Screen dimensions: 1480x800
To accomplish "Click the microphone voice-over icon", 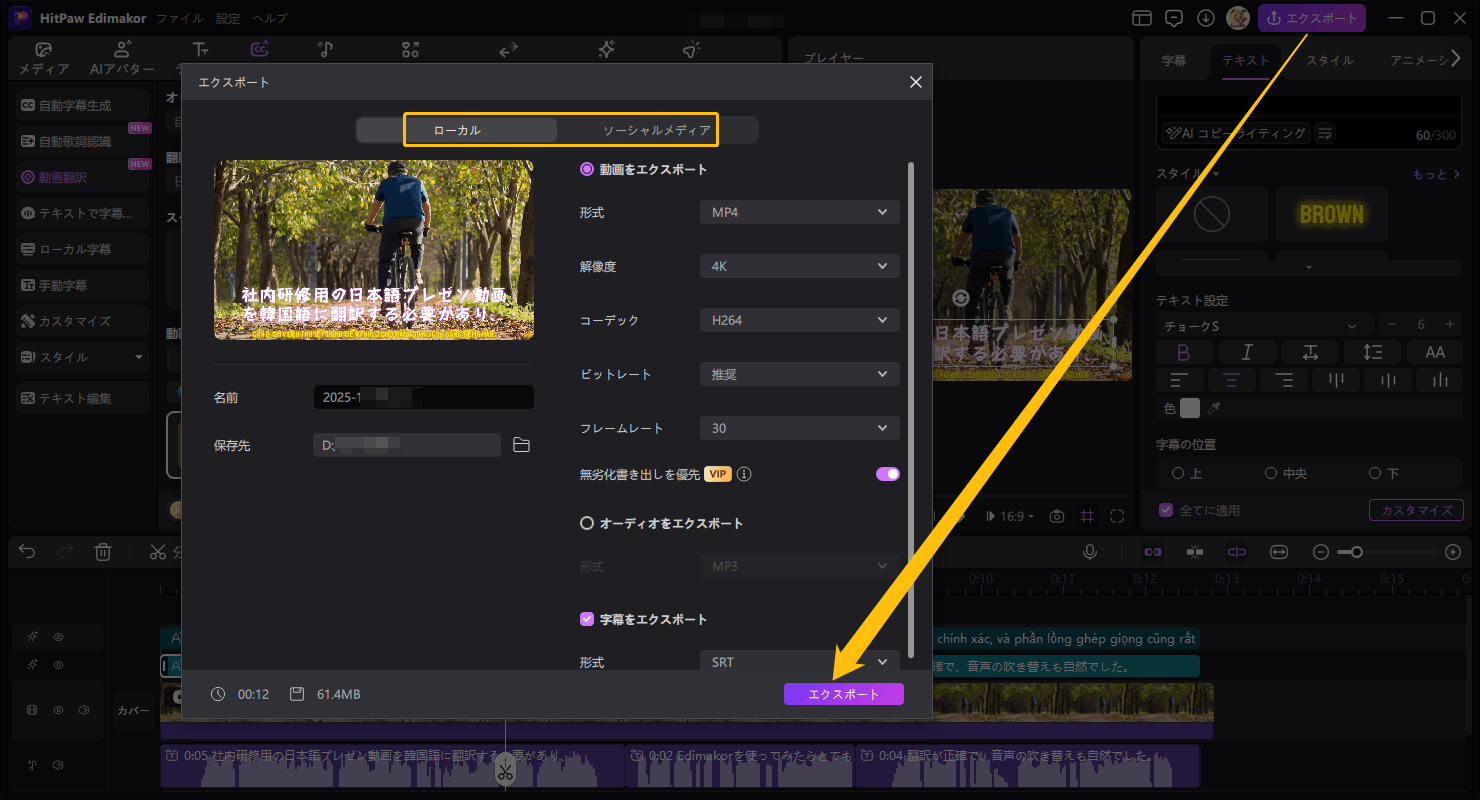I will [x=1089, y=552].
